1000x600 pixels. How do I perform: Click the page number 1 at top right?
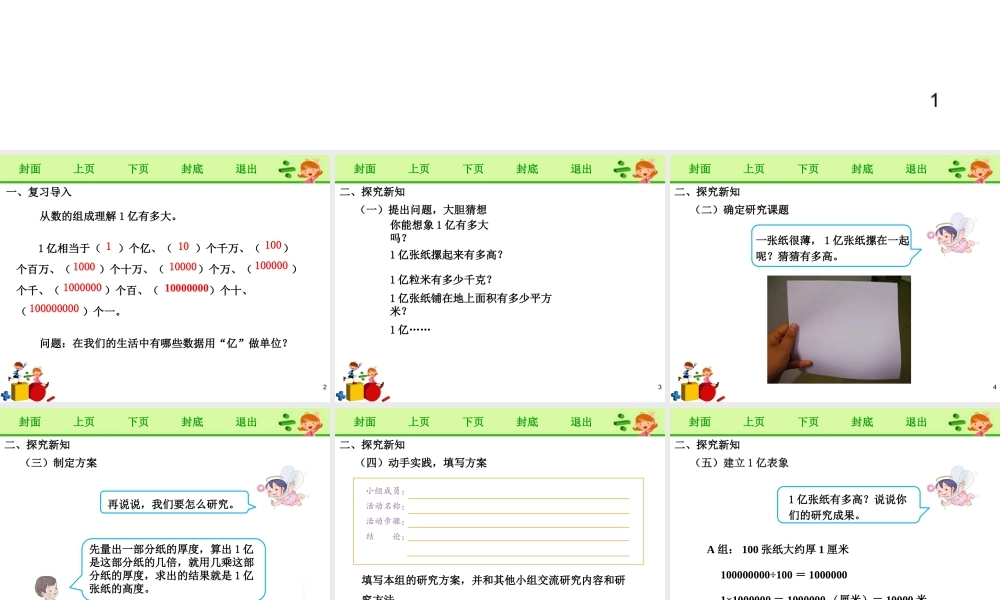pyautogui.click(x=934, y=98)
